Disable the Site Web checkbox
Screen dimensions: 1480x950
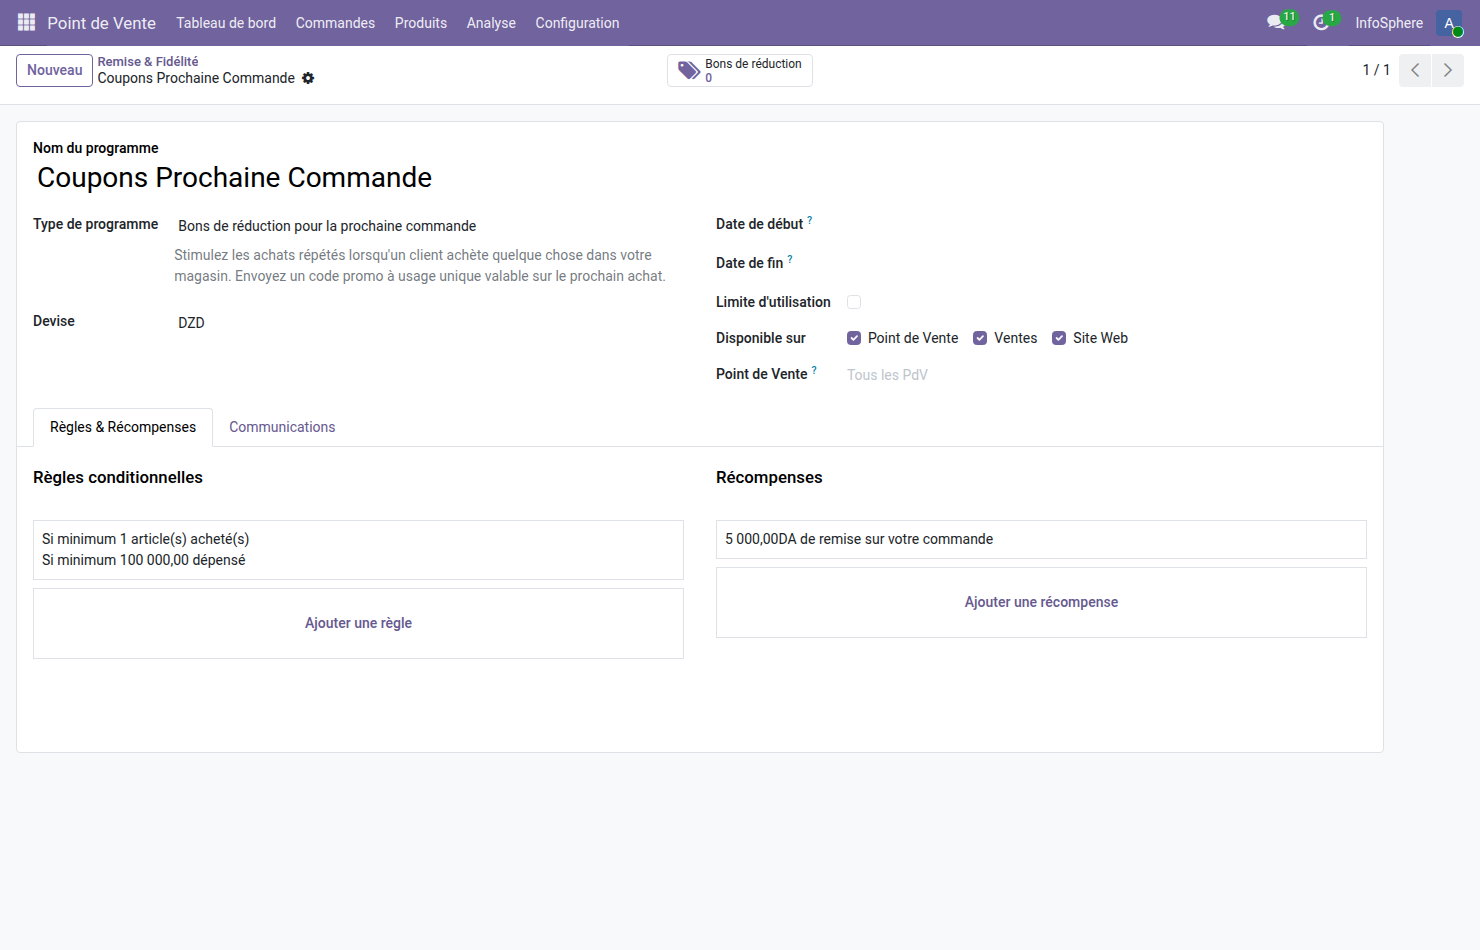(1059, 338)
